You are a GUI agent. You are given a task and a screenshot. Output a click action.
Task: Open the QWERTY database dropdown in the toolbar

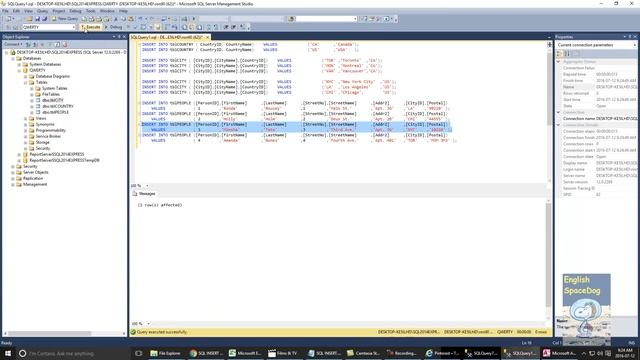[48, 27]
